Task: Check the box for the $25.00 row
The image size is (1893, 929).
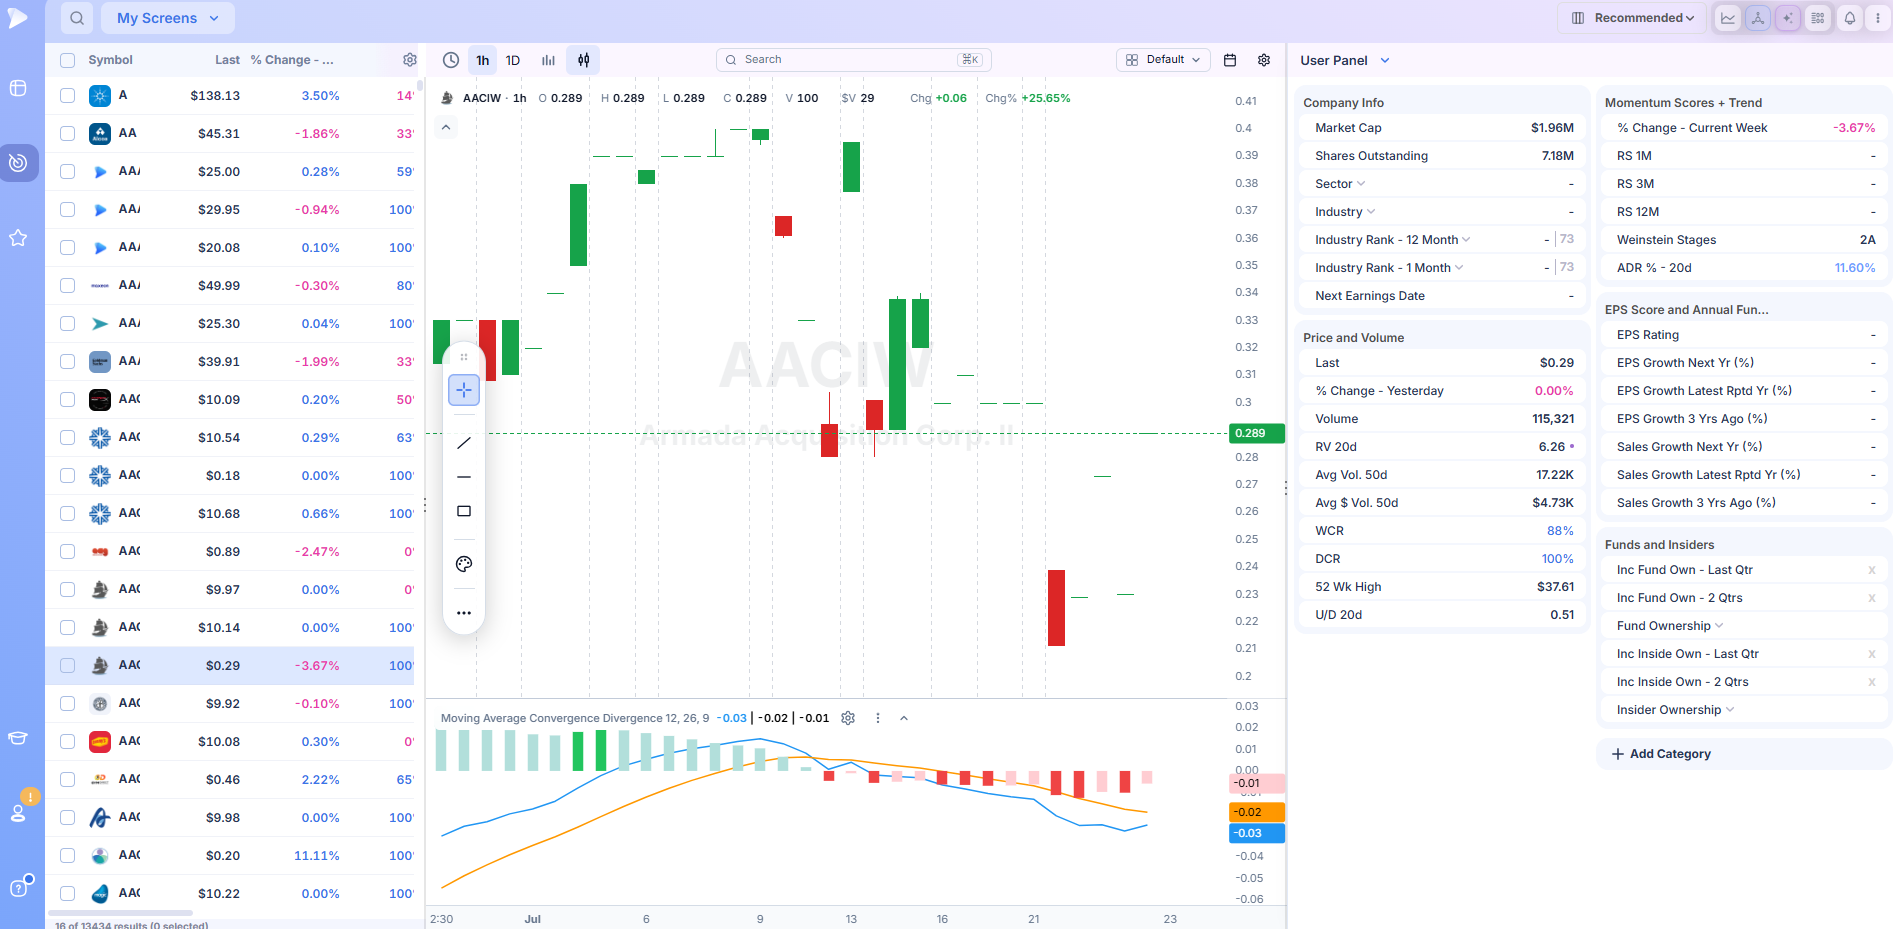Action: (67, 172)
